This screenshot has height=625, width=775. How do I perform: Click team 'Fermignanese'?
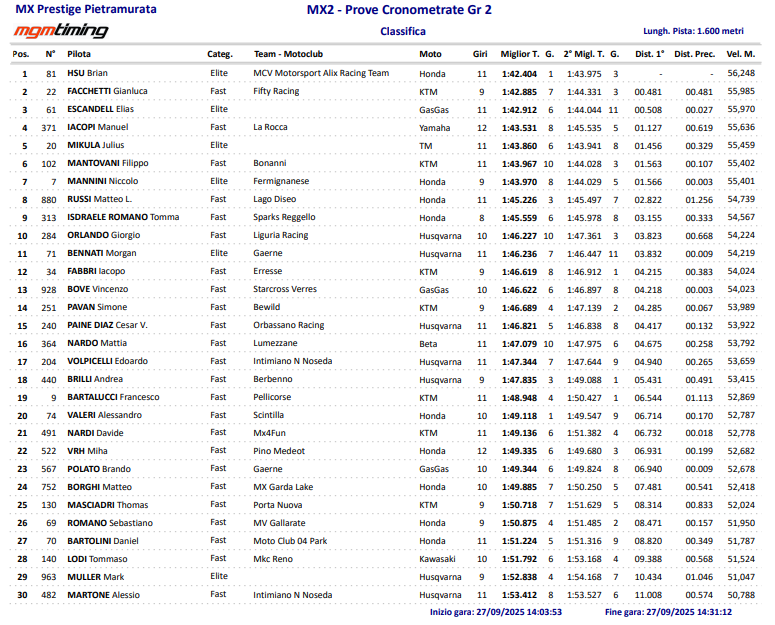(281, 181)
